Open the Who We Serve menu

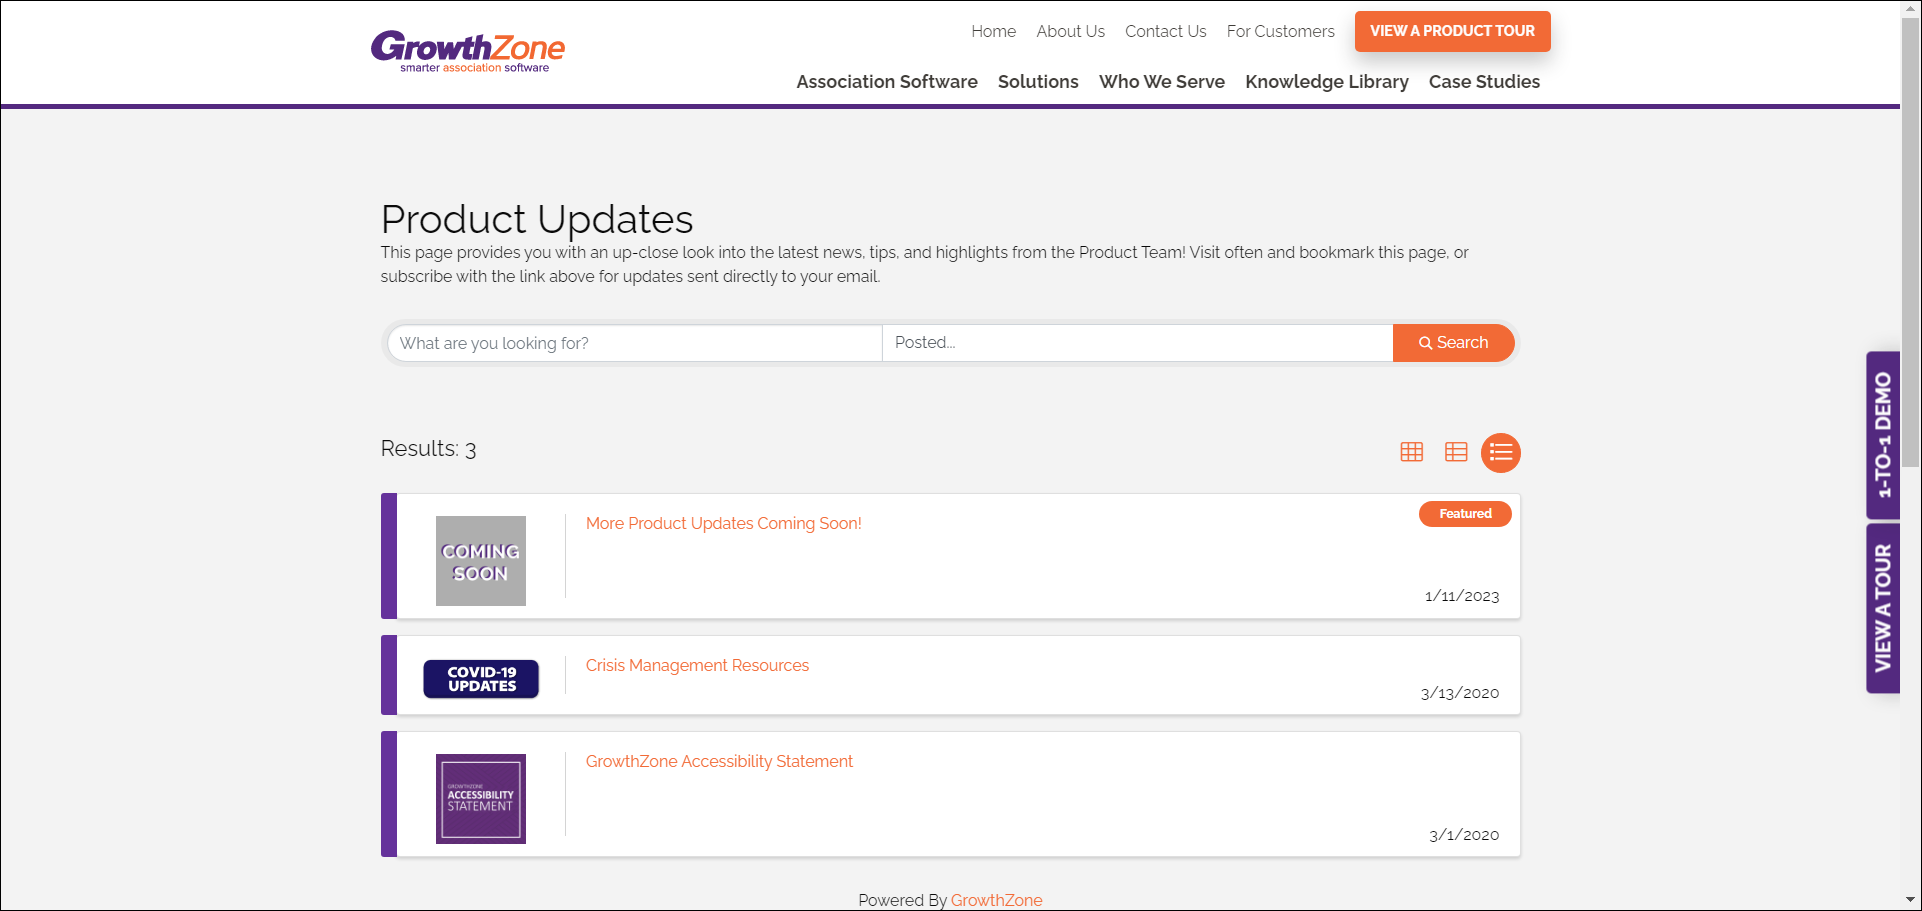click(x=1161, y=82)
